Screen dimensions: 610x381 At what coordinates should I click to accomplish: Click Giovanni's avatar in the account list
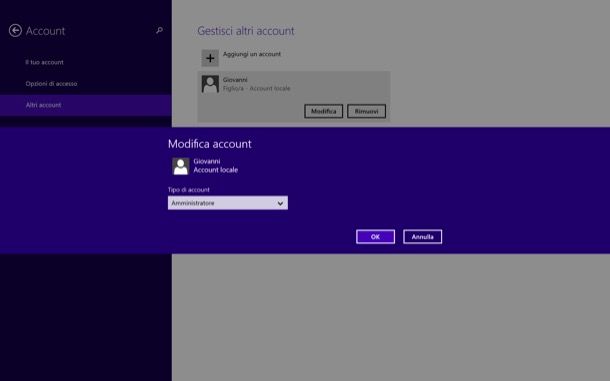[210, 84]
